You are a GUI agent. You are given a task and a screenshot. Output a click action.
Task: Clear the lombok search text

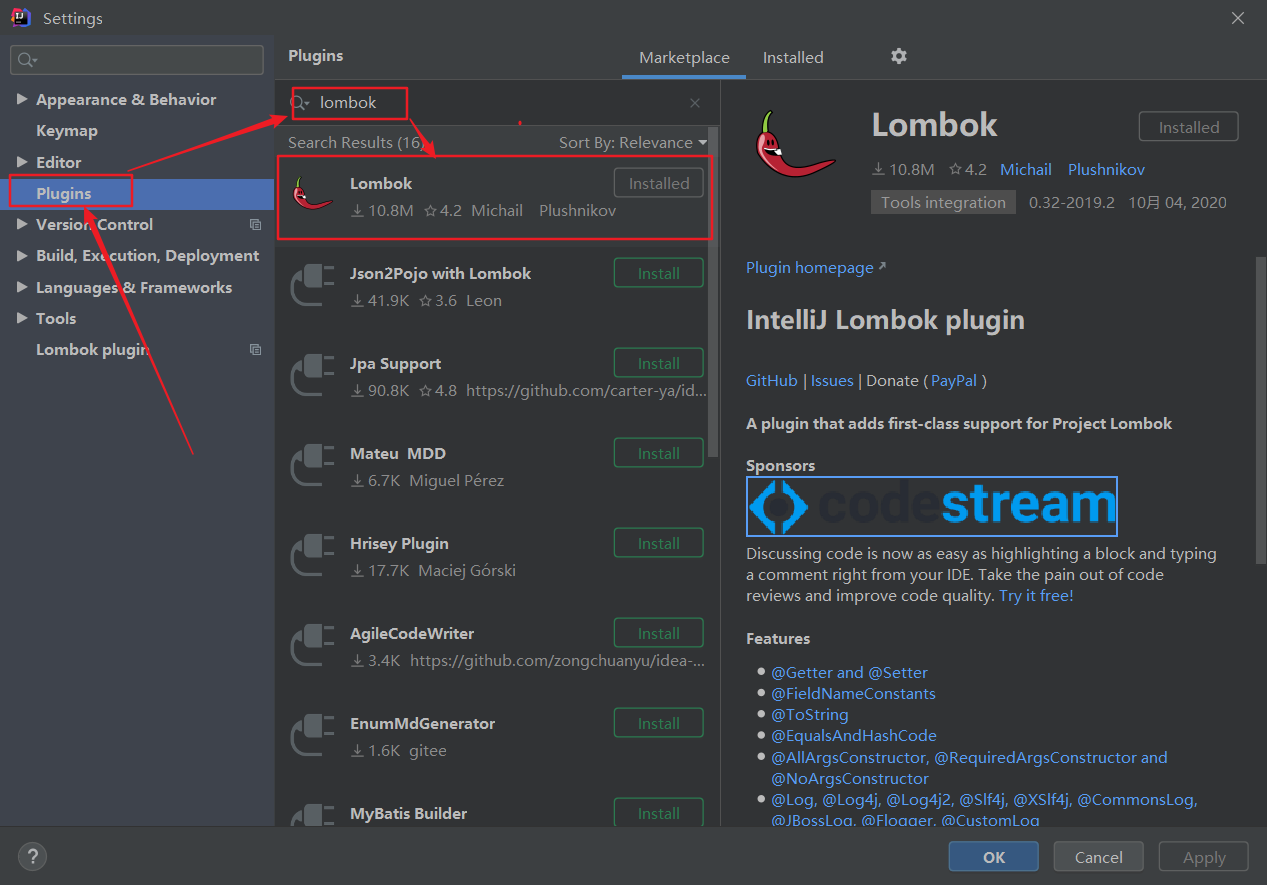pyautogui.click(x=695, y=103)
